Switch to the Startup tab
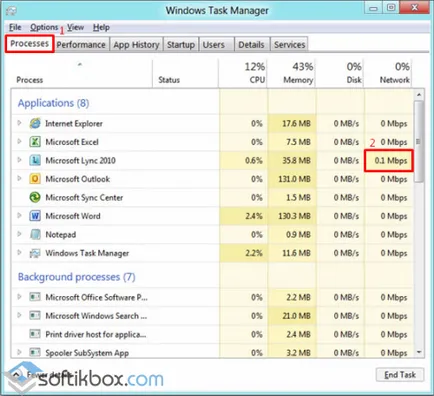 [181, 45]
